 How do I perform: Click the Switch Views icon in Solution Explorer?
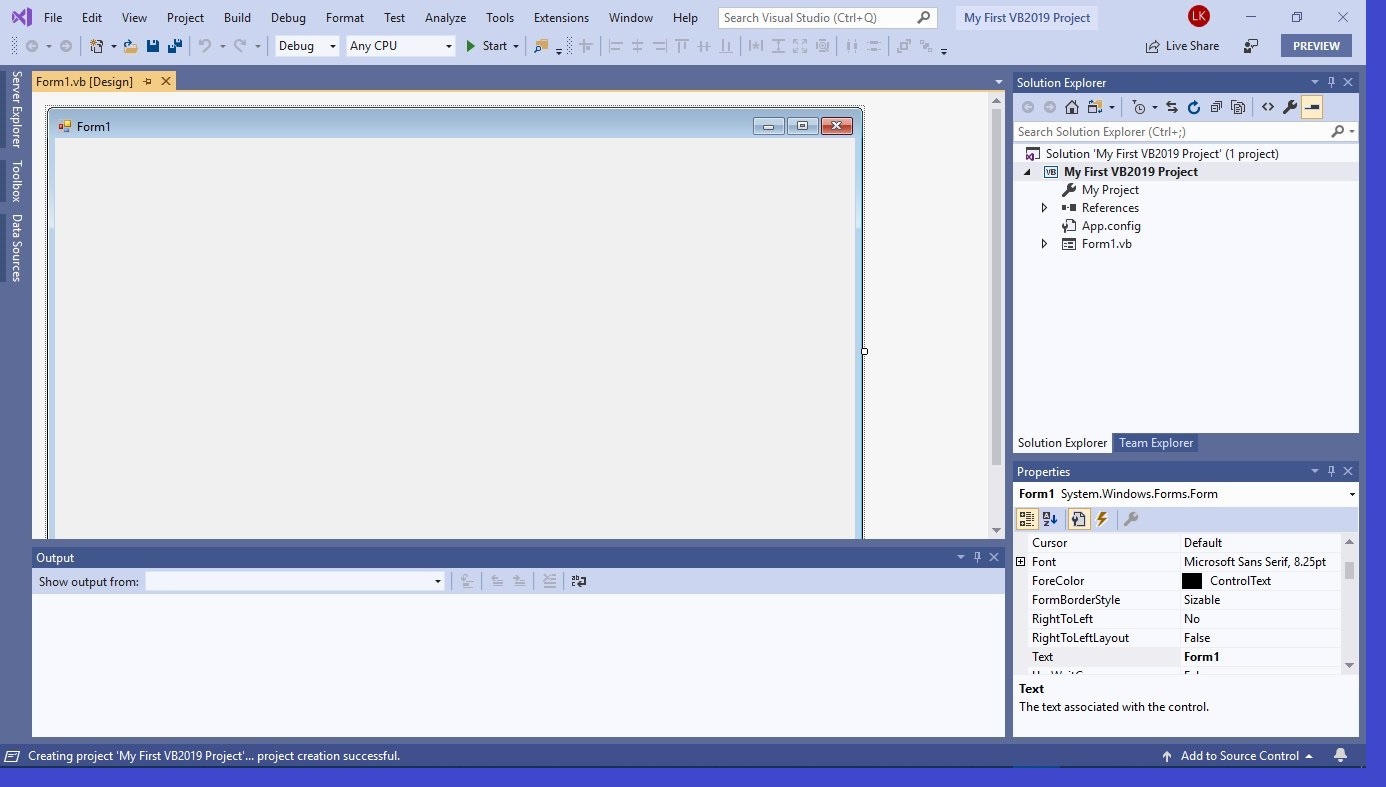click(1096, 107)
